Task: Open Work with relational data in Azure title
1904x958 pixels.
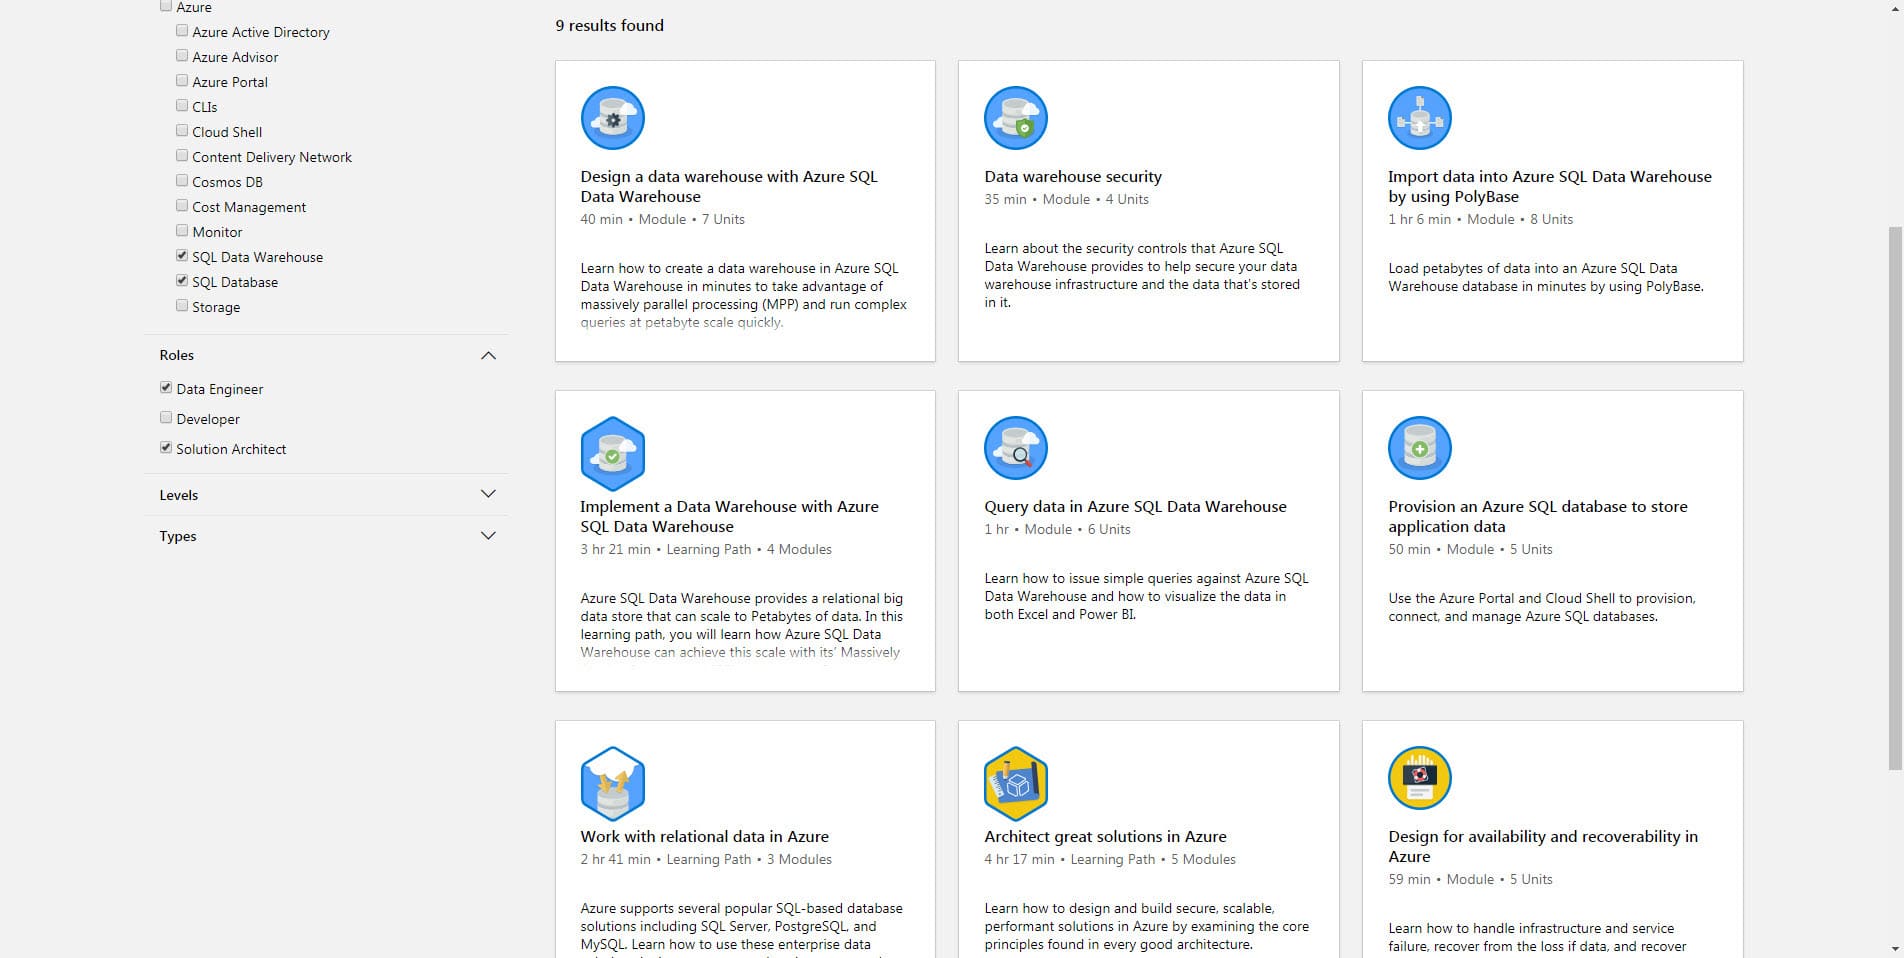Action: pos(704,836)
